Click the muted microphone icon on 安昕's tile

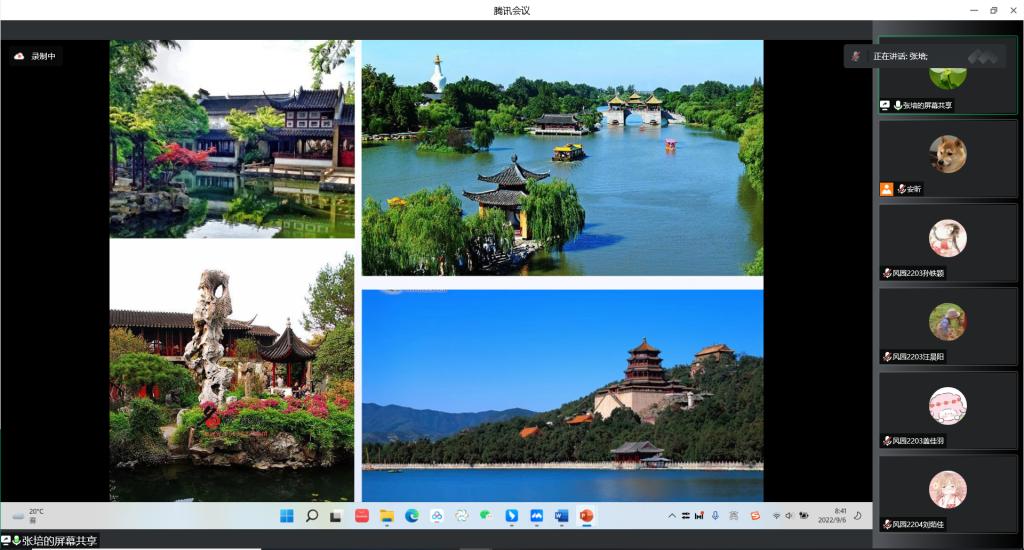pos(901,189)
